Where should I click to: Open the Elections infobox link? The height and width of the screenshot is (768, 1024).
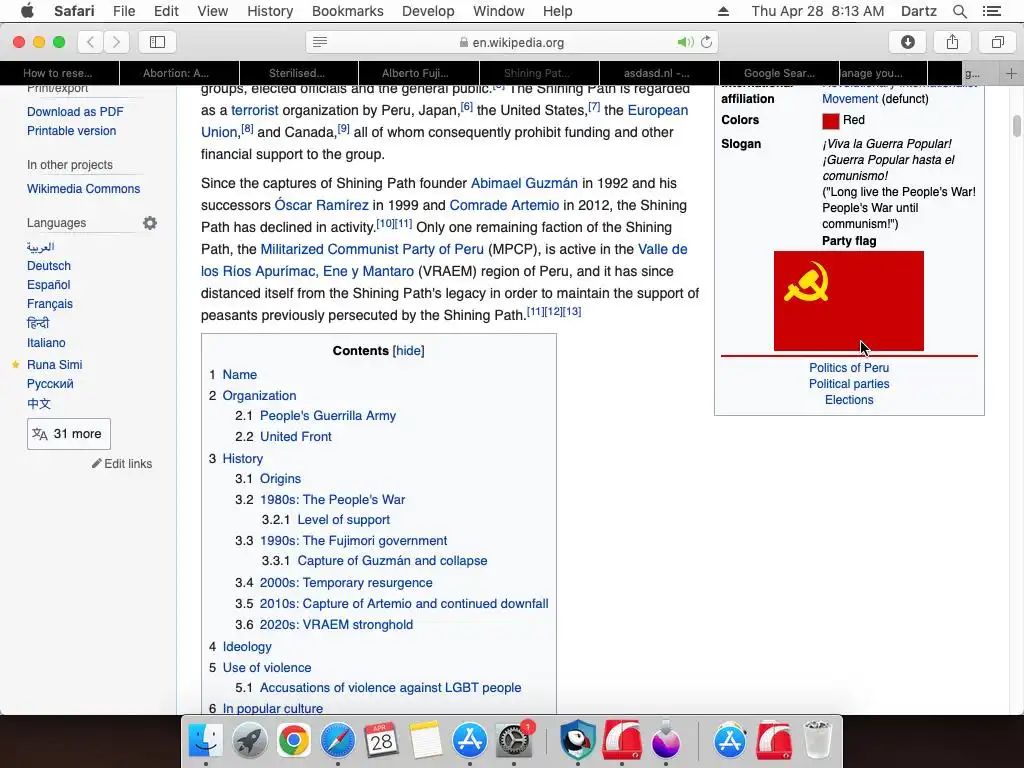pyautogui.click(x=849, y=400)
